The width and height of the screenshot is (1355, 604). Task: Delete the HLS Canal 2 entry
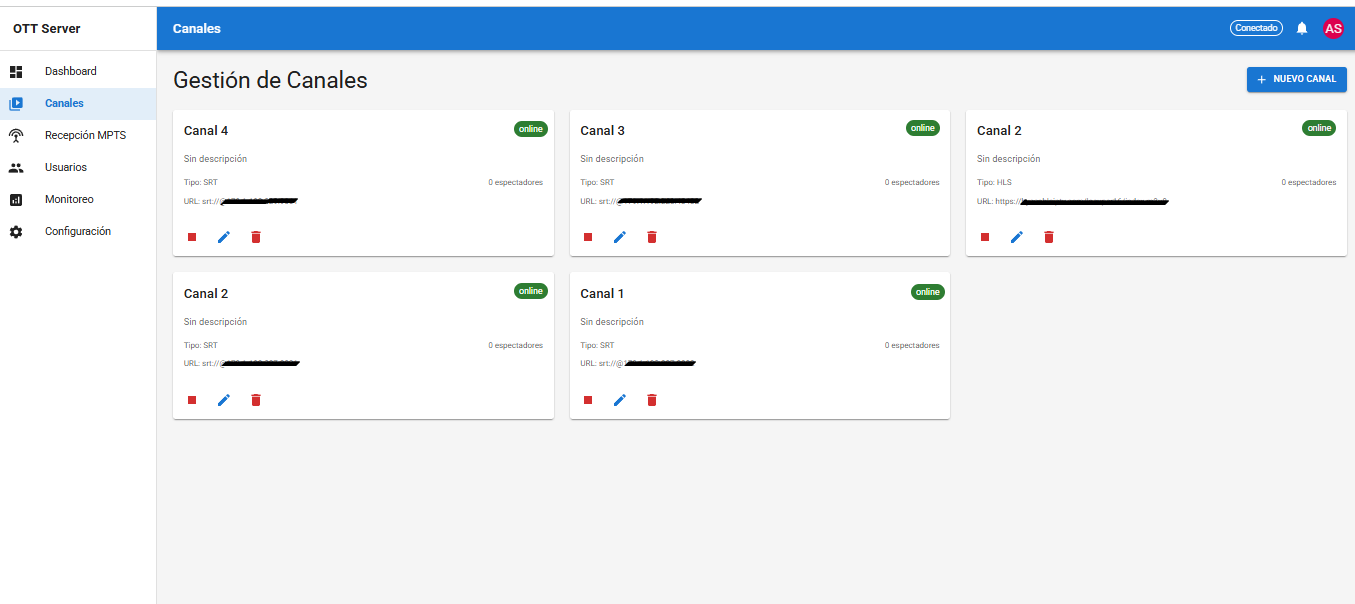coord(1049,237)
